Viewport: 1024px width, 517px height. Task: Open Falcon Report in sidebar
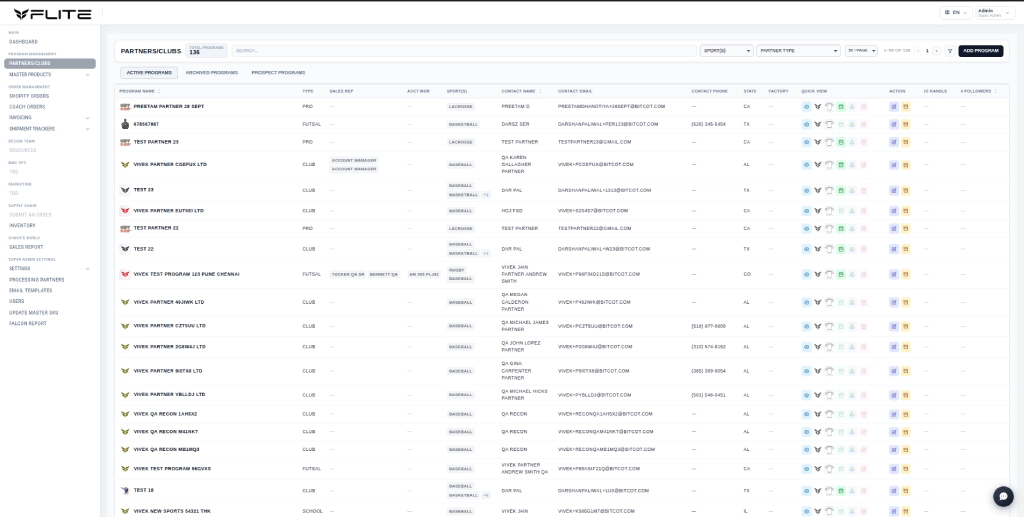pyautogui.click(x=28, y=323)
